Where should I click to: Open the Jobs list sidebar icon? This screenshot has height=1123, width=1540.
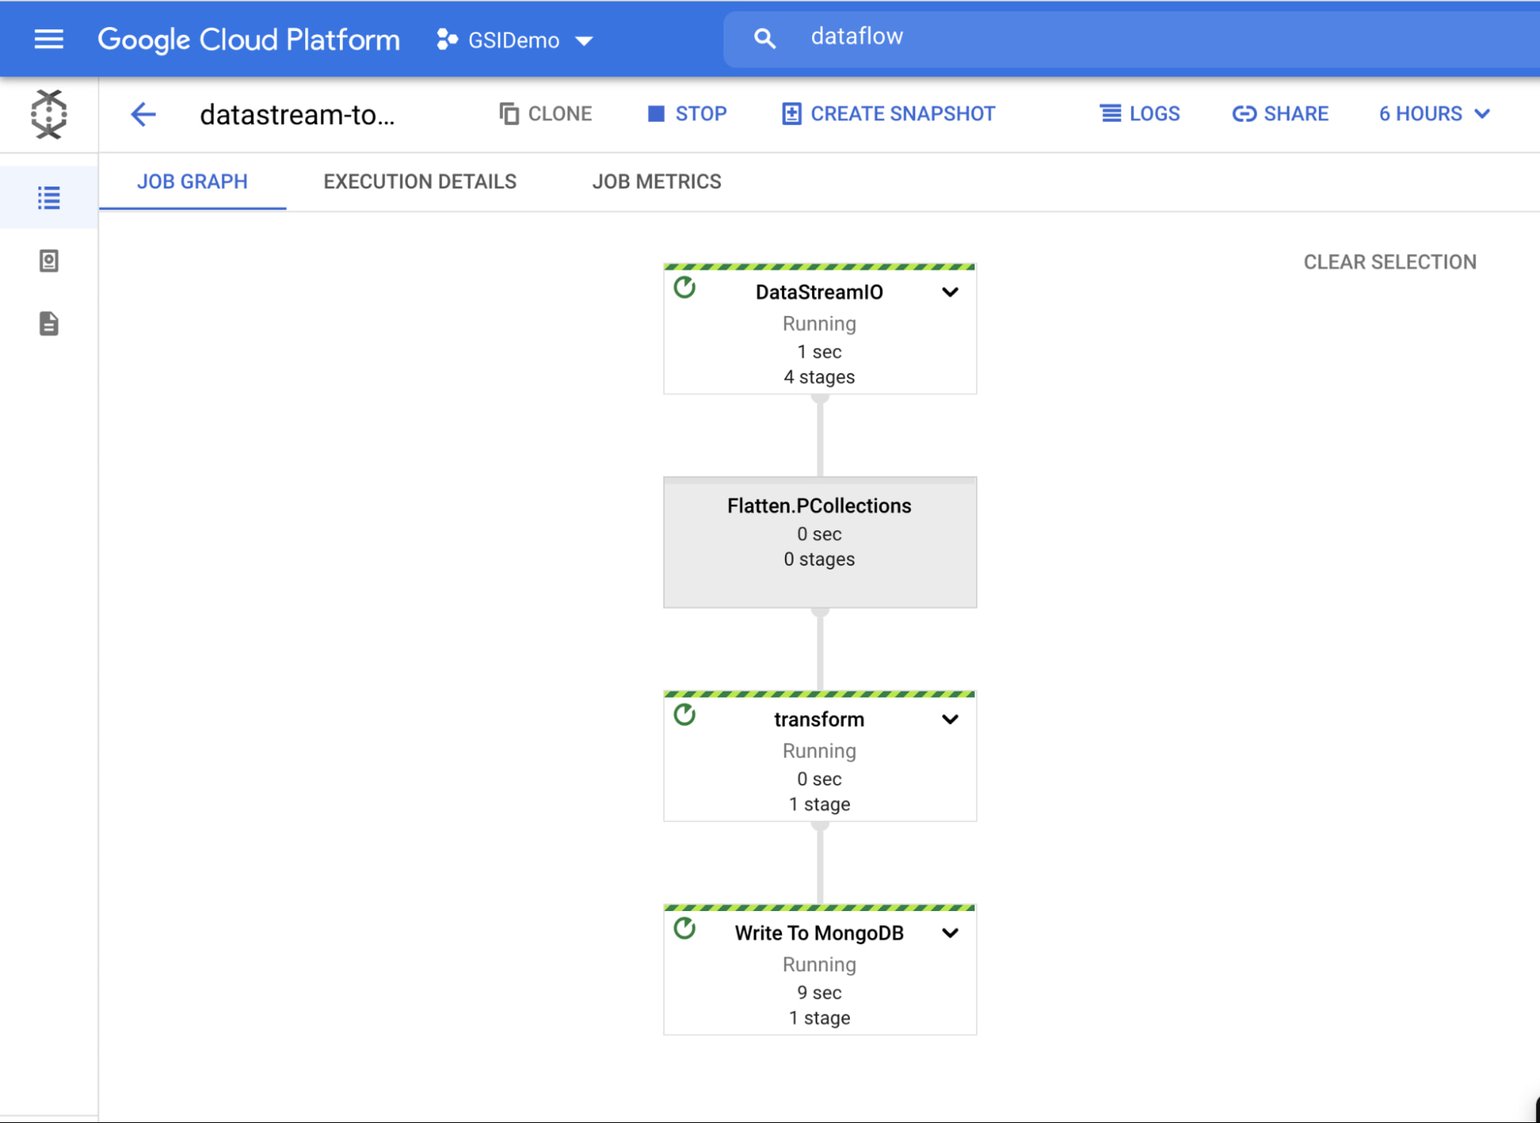[48, 198]
